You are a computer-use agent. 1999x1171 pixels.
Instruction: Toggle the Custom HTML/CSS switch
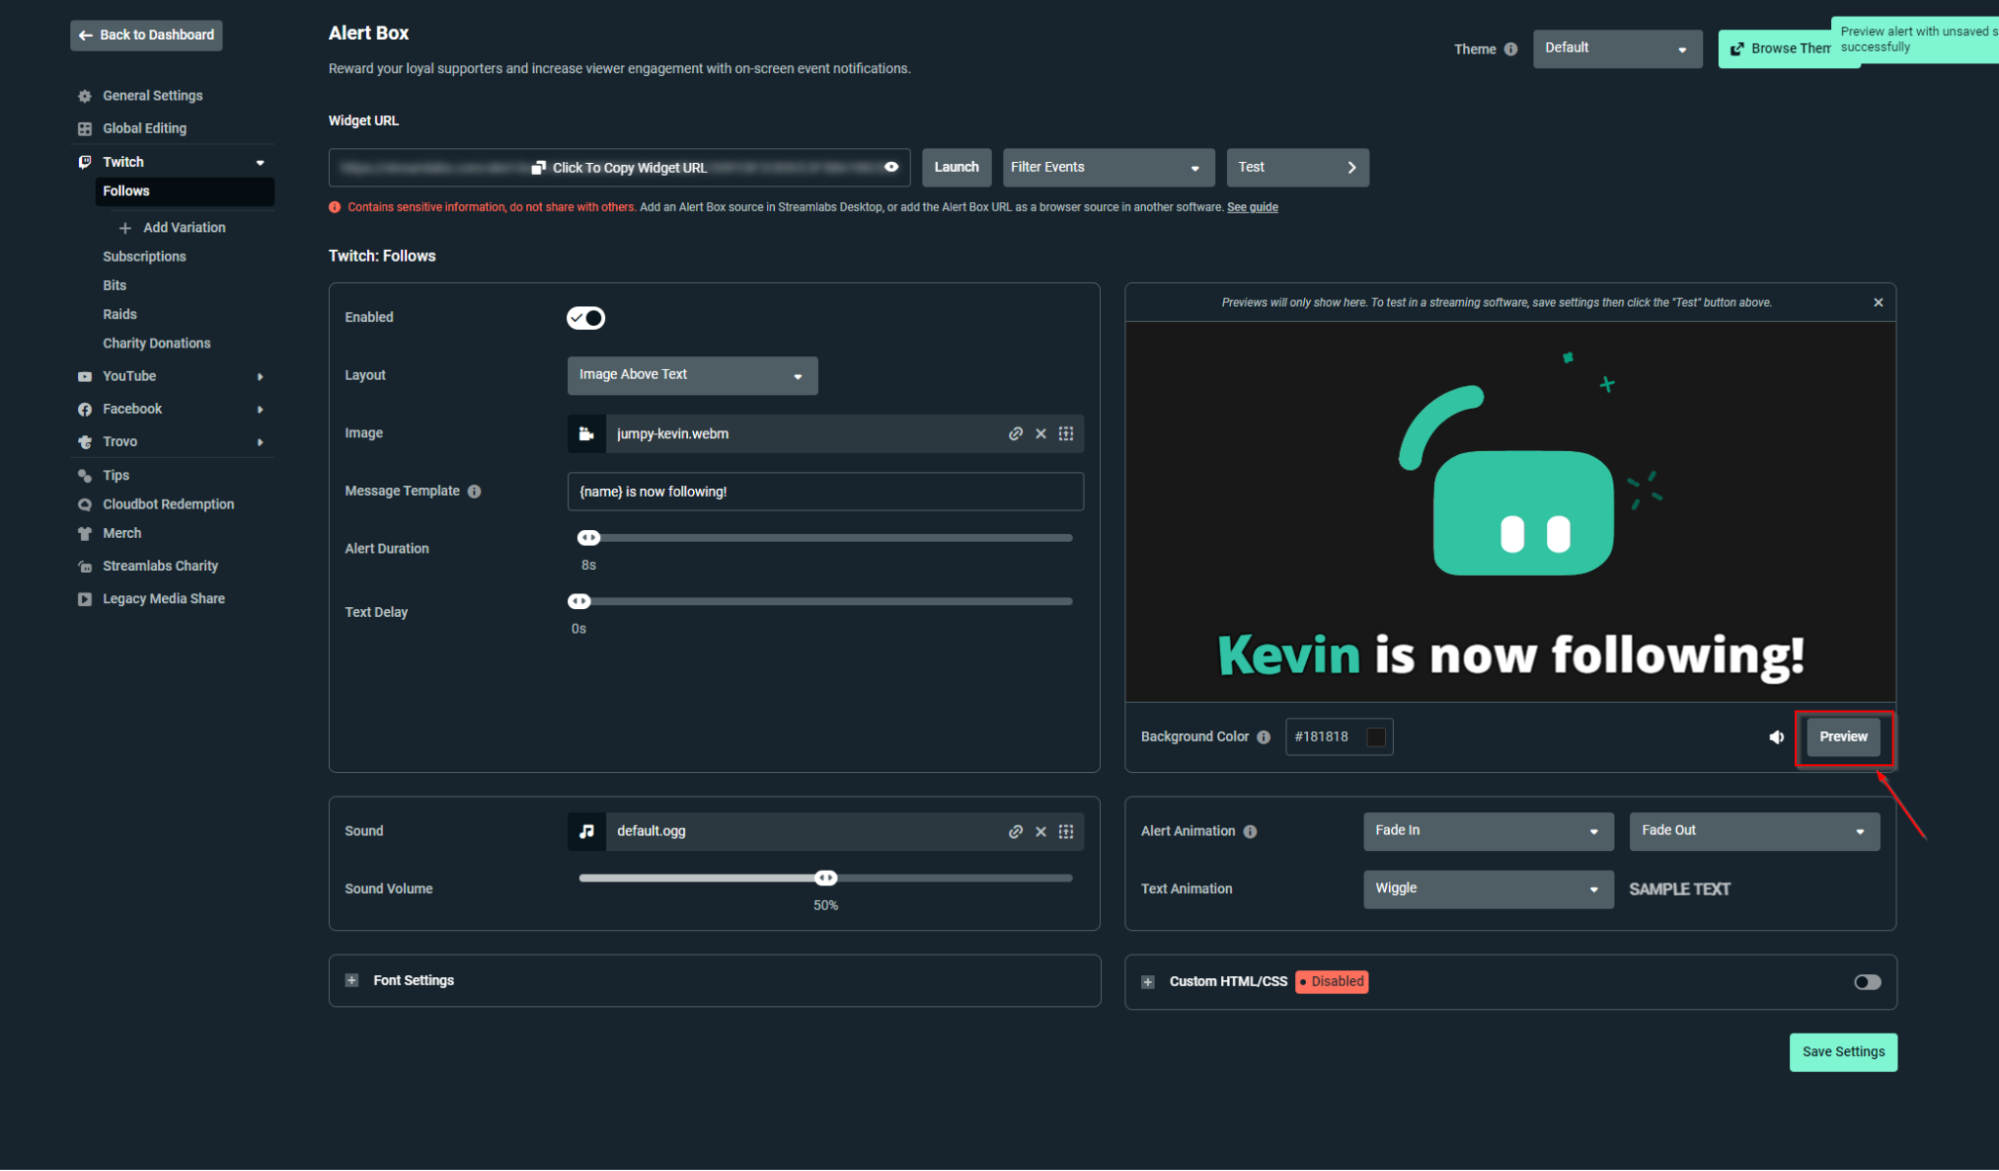[1866, 983]
